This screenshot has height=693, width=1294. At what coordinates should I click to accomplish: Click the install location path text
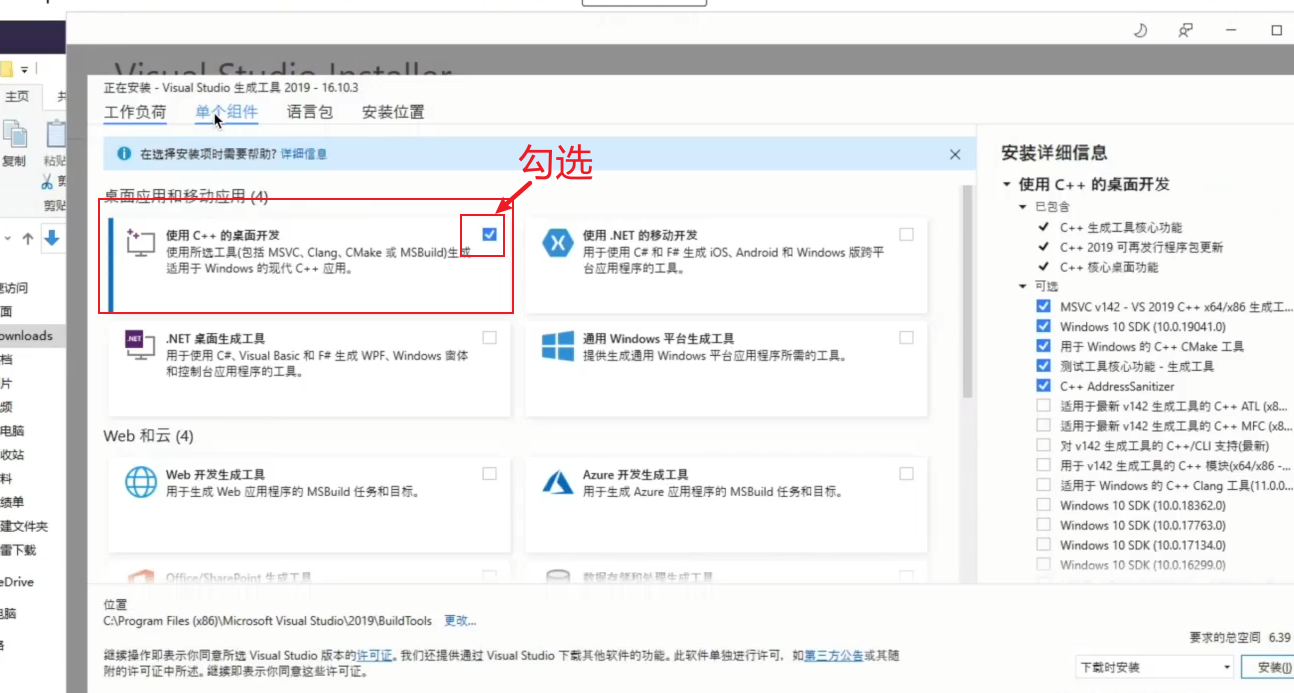[x=268, y=621]
